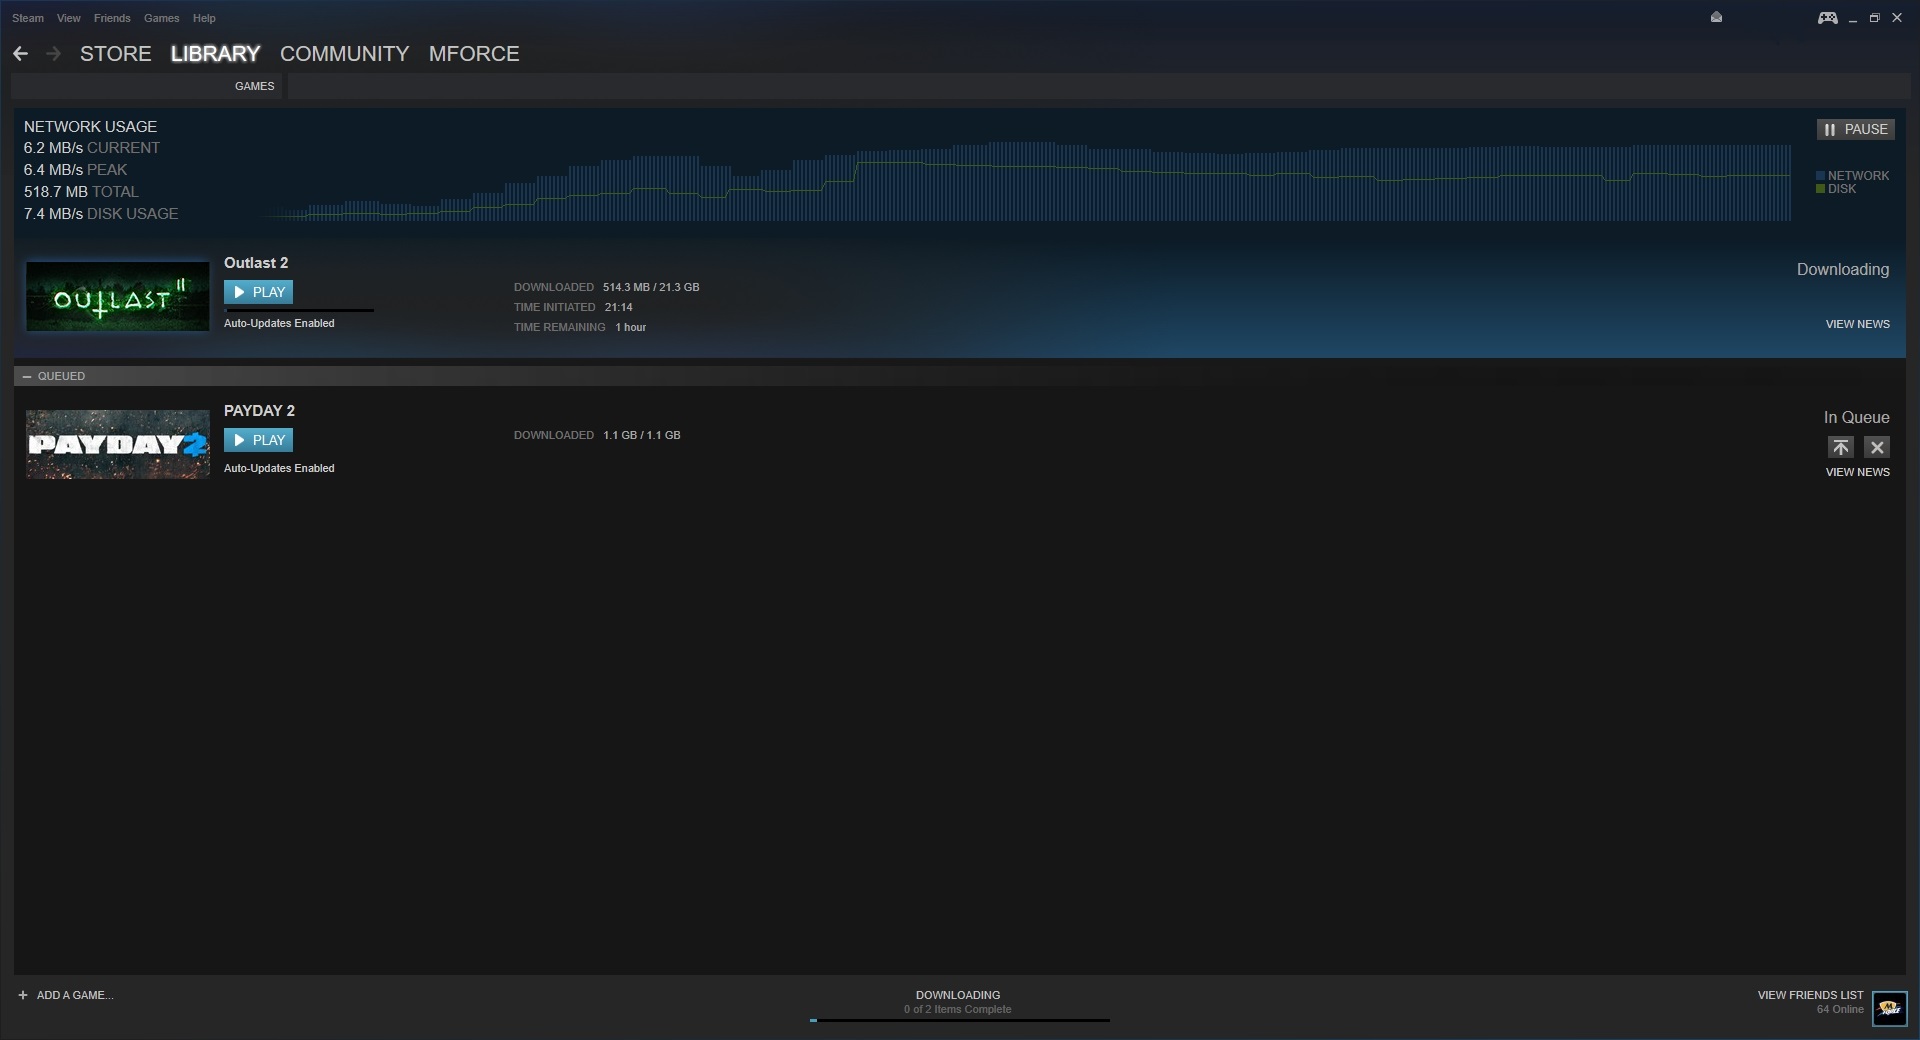1920x1040 pixels.
Task: Click the Time Initiated 21:14 value
Action: click(x=618, y=307)
